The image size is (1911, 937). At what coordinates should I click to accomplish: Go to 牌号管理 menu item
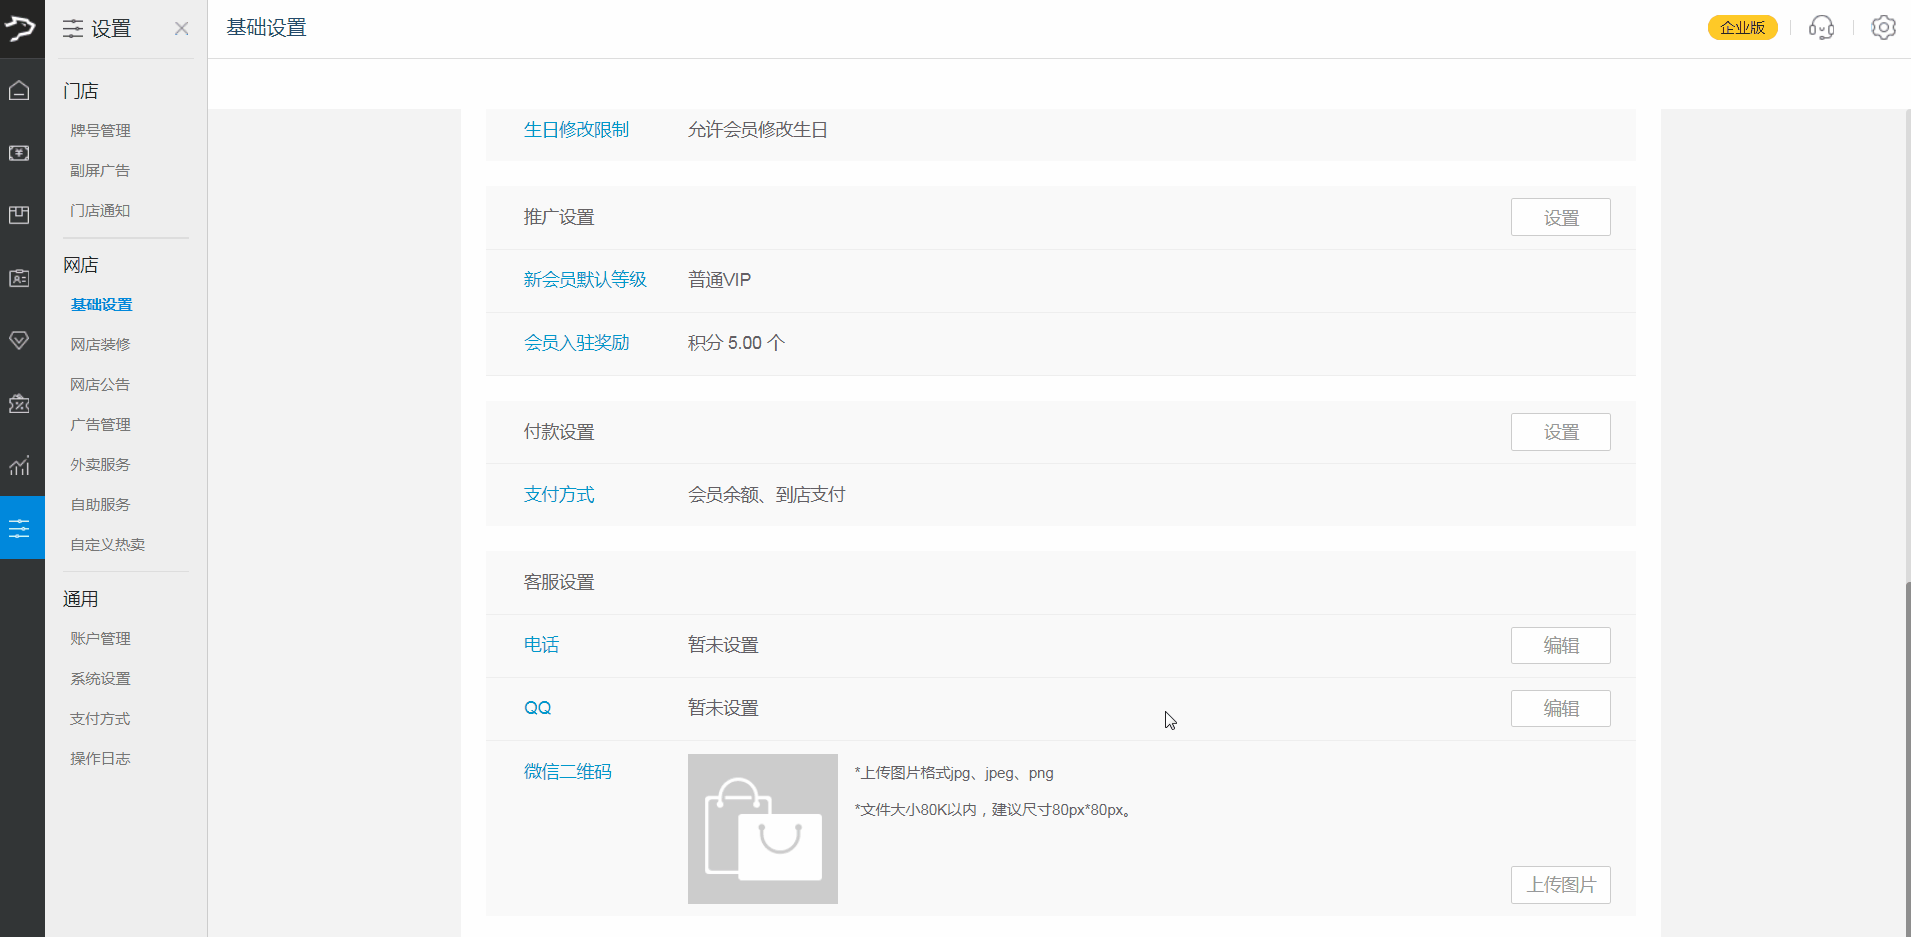(100, 131)
